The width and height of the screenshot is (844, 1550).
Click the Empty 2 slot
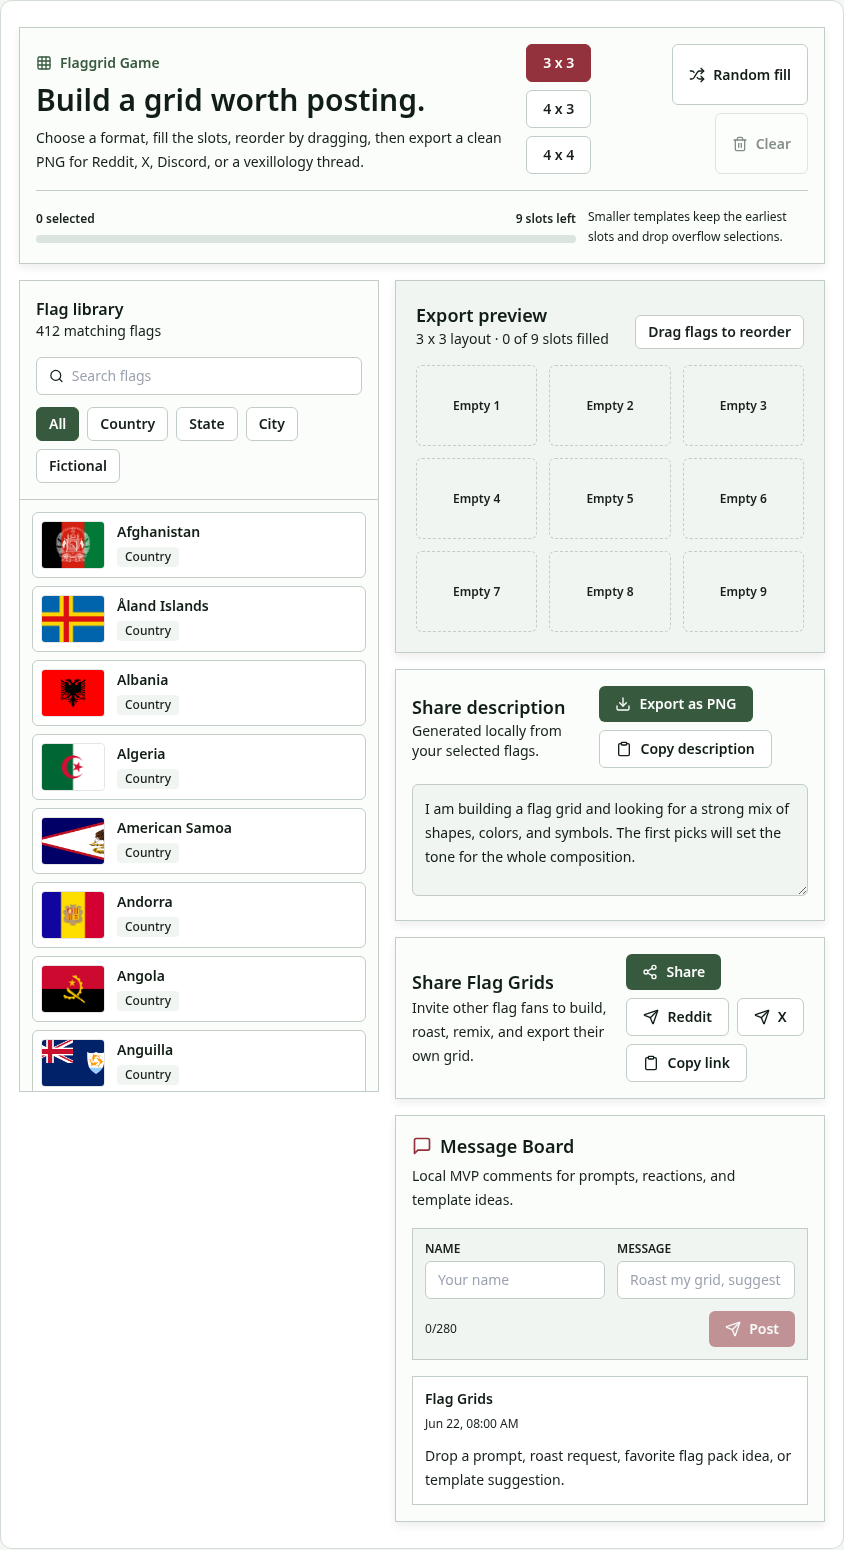610,405
